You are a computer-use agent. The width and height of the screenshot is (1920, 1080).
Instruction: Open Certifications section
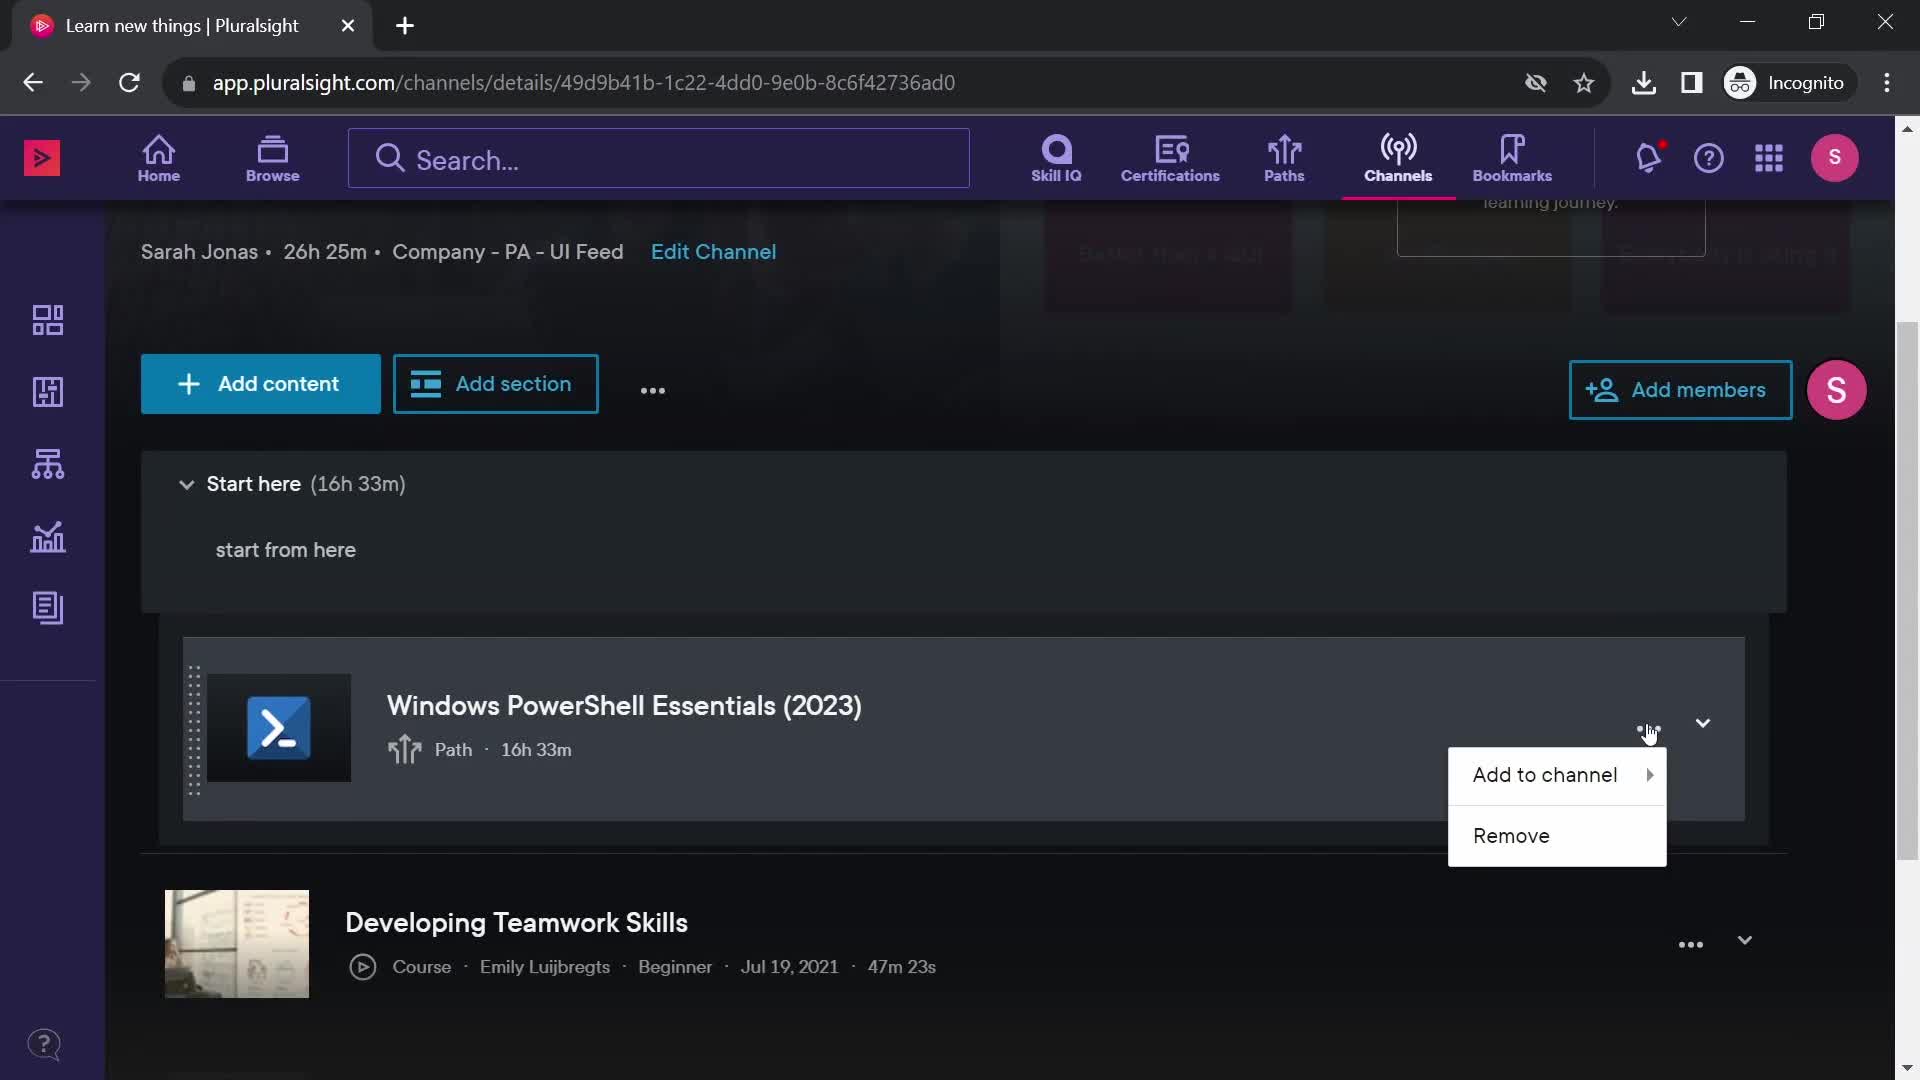(x=1171, y=157)
